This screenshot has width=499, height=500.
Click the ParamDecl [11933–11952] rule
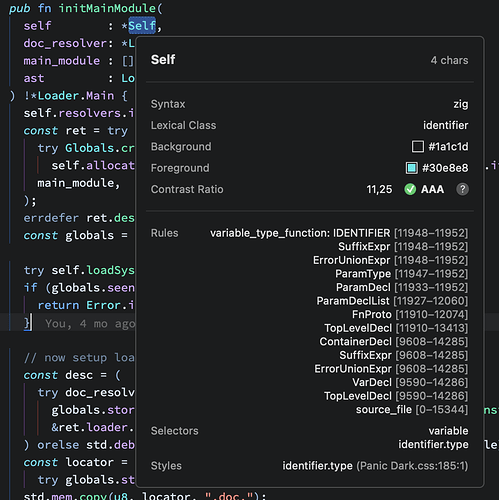pyautogui.click(x=402, y=287)
